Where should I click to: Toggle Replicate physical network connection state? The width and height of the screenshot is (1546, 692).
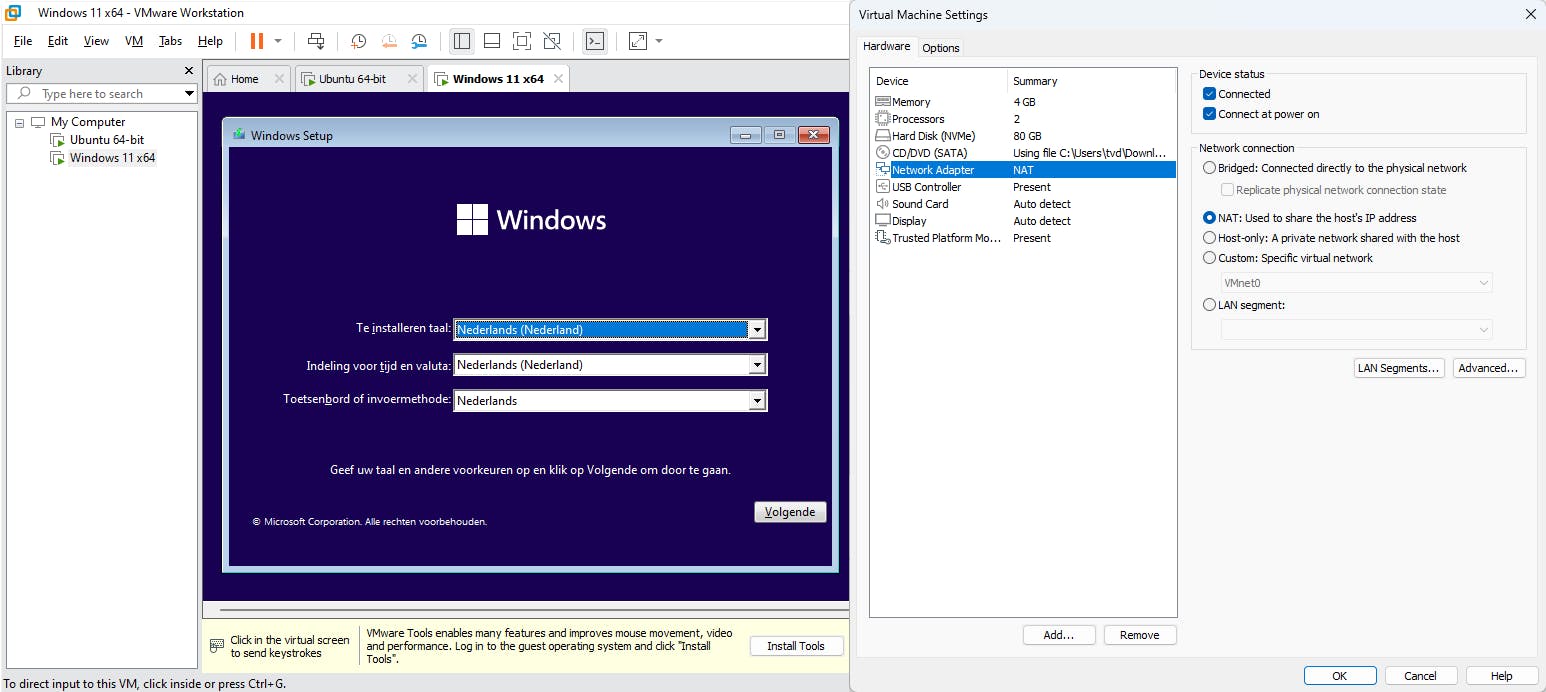pos(1227,190)
